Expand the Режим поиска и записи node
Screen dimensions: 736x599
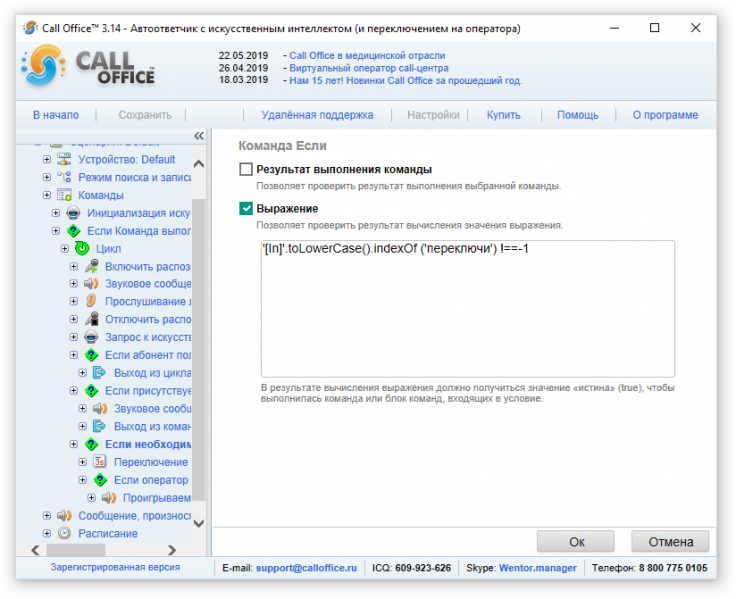[x=47, y=177]
